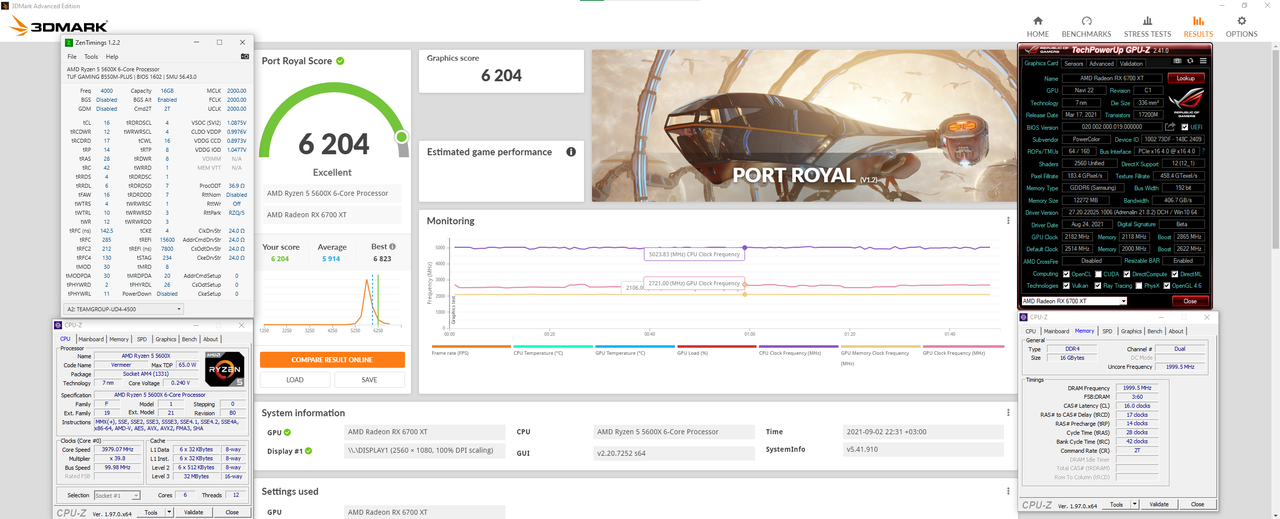Open Socket #1 selection dropdown in CPU-Z
This screenshot has height=519, width=1280.
pyautogui.click(x=117, y=495)
